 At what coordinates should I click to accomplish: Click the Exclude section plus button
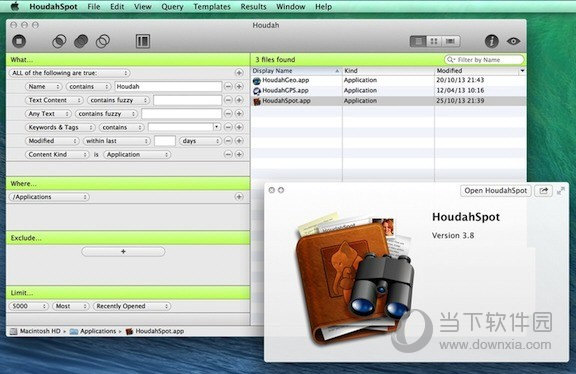[x=123, y=251]
